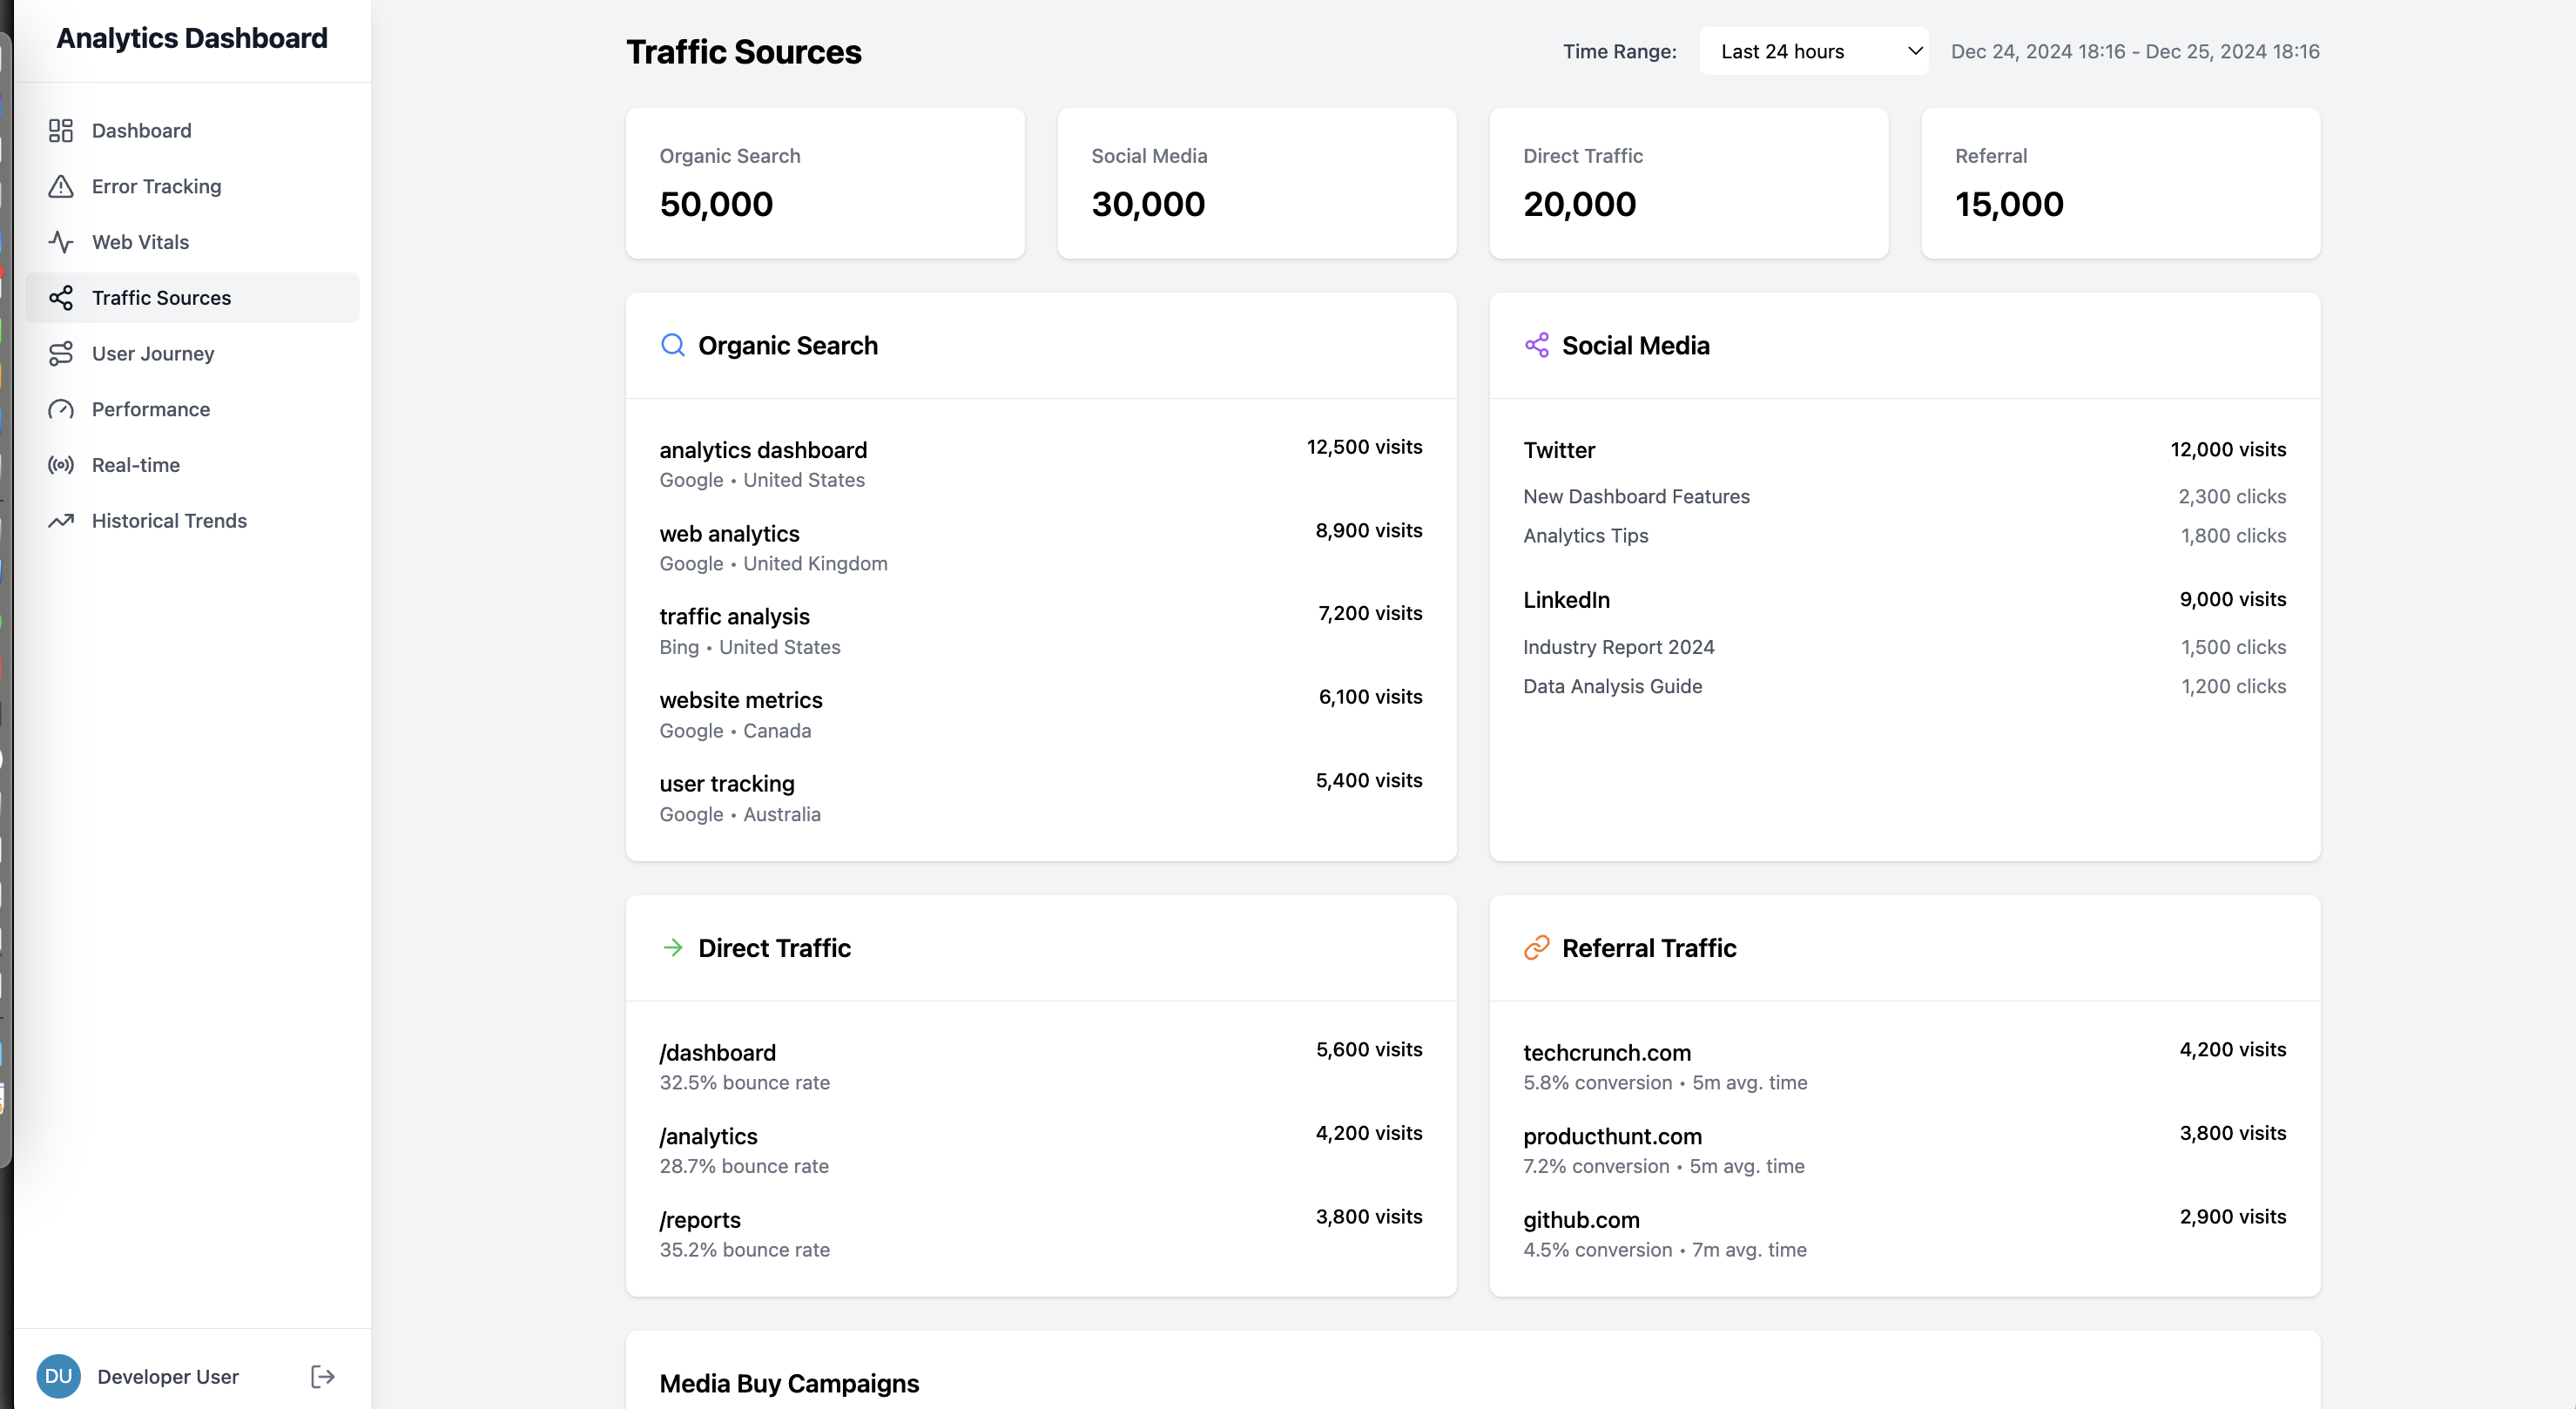Switch to the Traffic Sources sidebar item
Image resolution: width=2576 pixels, height=1409 pixels.
pyautogui.click(x=161, y=297)
